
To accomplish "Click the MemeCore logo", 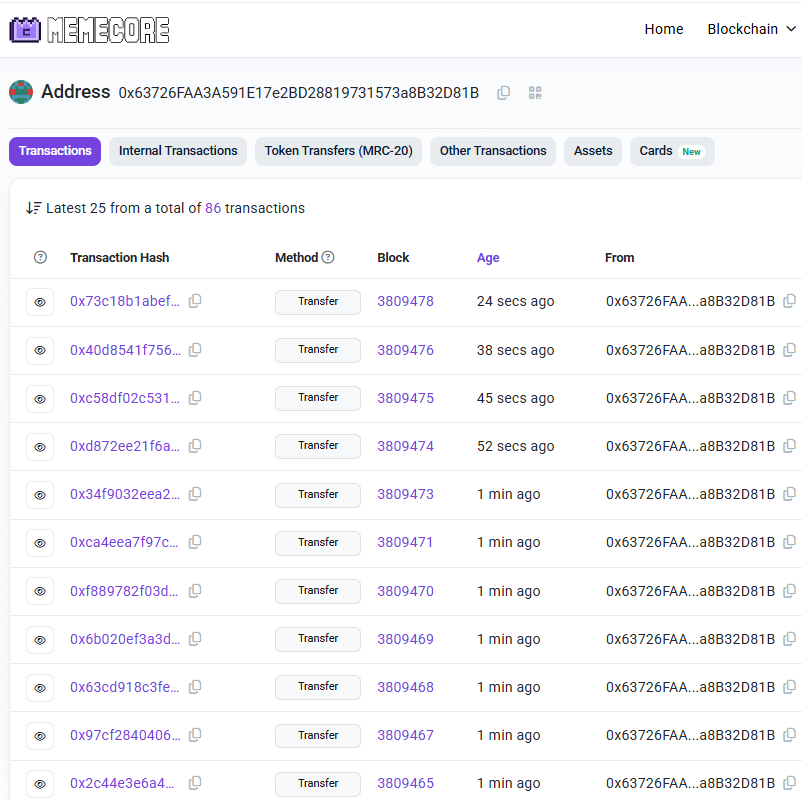I will [88, 29].
